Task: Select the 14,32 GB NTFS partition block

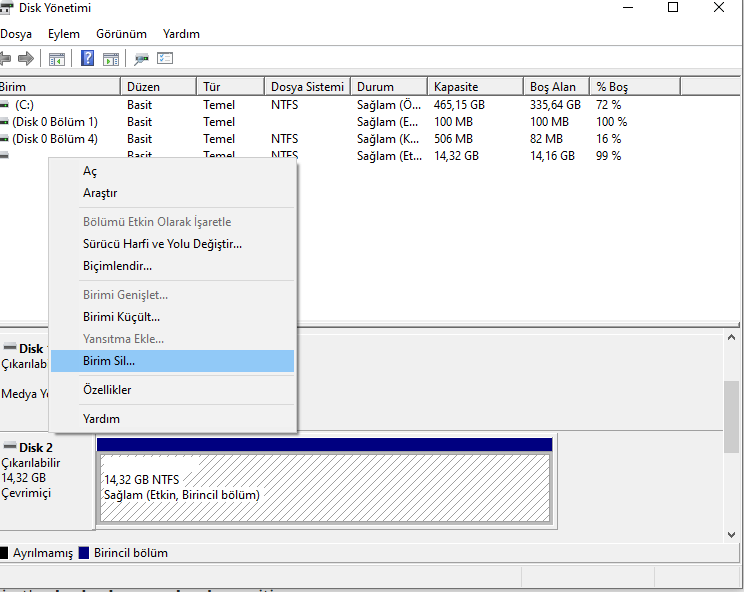Action: [x=324, y=488]
